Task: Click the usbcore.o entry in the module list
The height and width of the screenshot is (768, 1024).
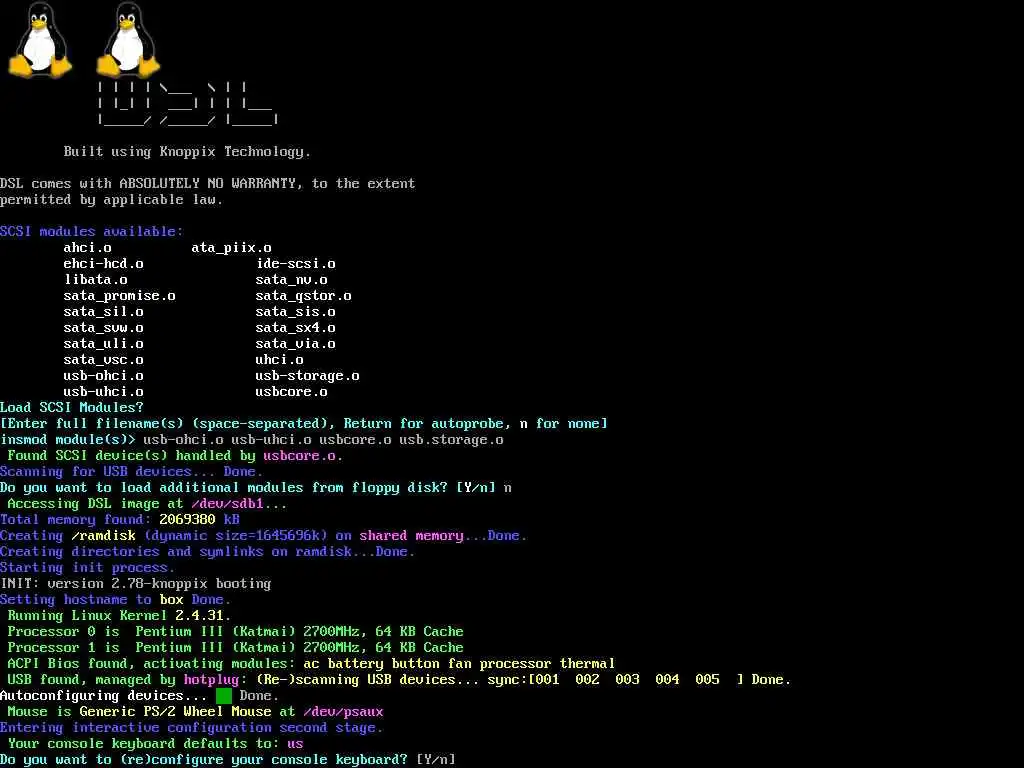Action: (291, 392)
